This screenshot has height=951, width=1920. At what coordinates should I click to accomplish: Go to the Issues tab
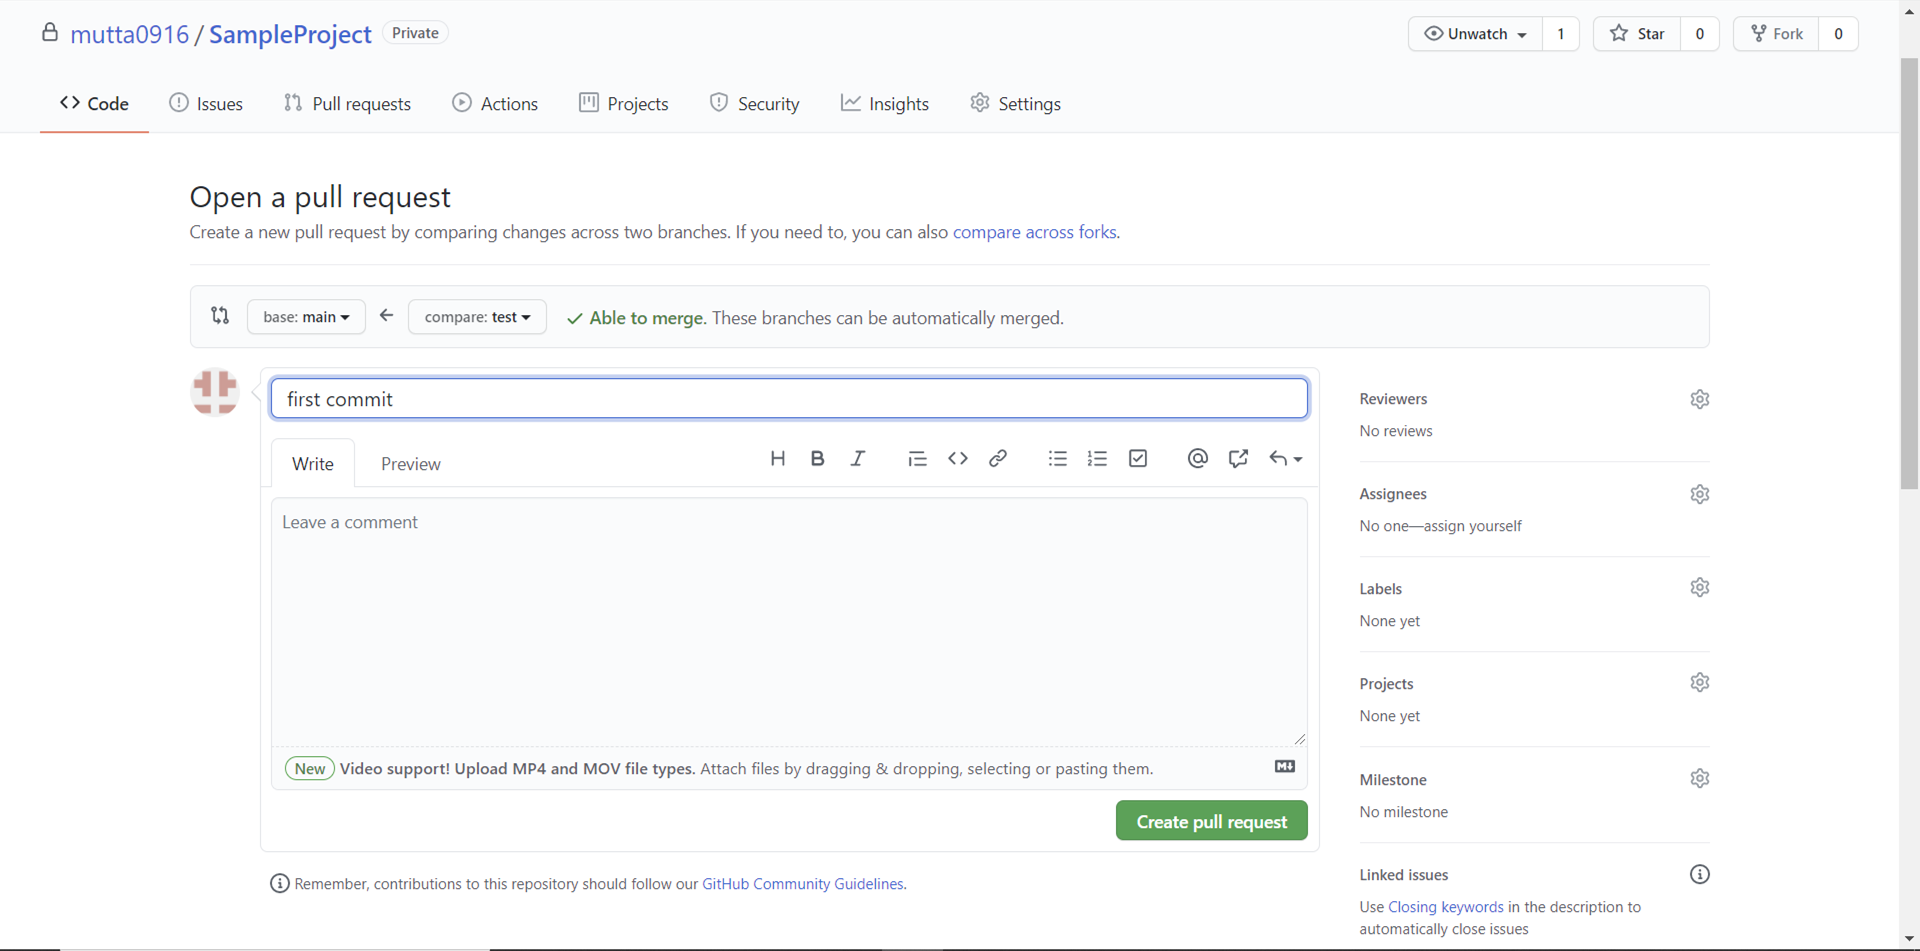coord(206,103)
